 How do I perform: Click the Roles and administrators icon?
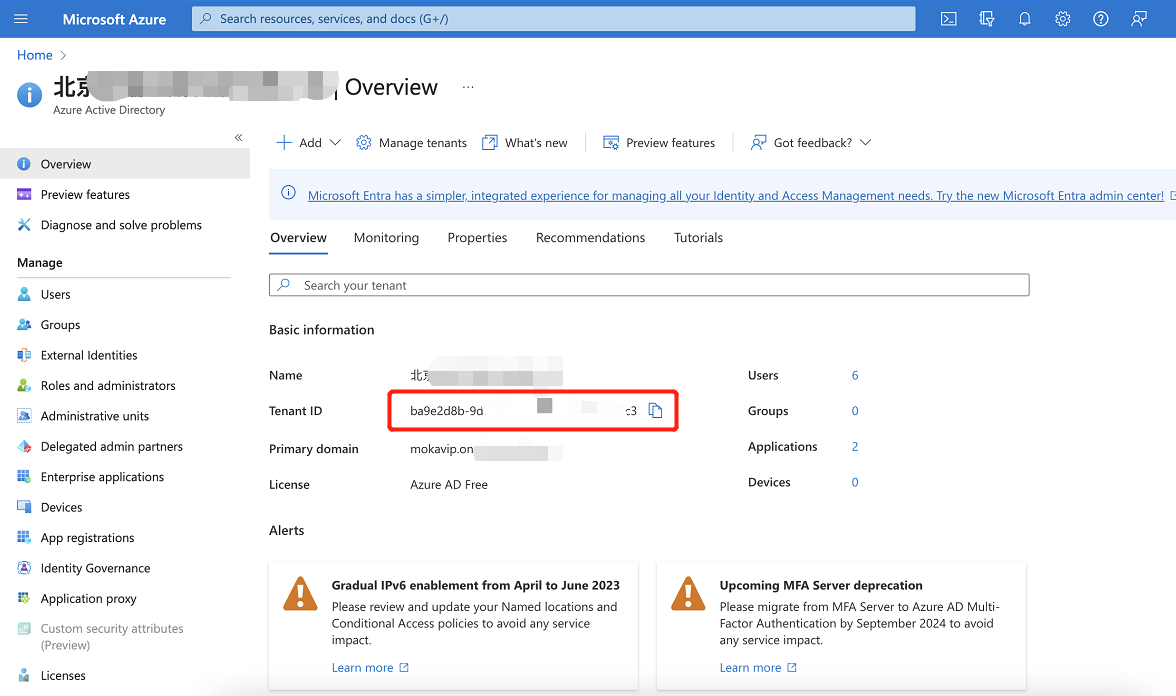pyautogui.click(x=24, y=386)
